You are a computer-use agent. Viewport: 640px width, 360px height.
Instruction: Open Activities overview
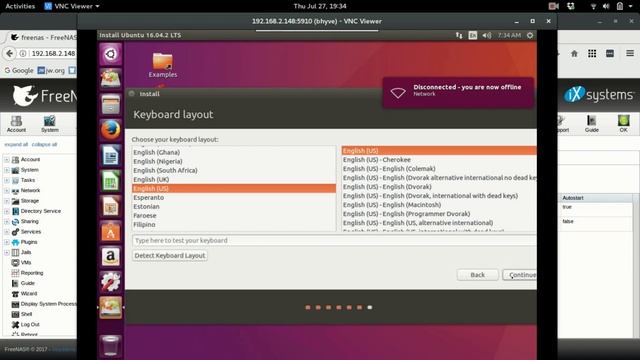[20, 6]
